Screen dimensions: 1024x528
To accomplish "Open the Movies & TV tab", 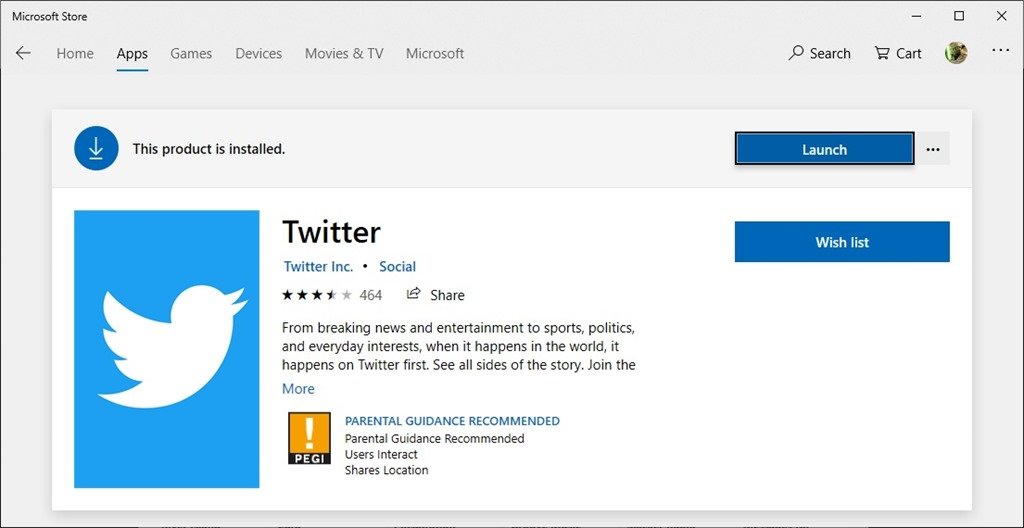I will (344, 54).
